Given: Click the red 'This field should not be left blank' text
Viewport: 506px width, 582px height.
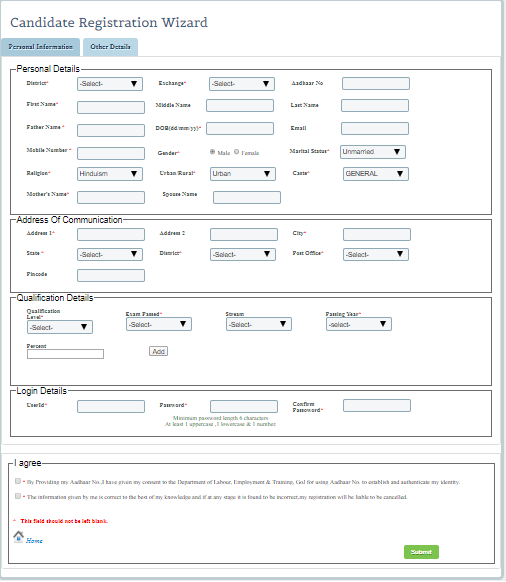Looking at the screenshot, I should tap(64, 521).
